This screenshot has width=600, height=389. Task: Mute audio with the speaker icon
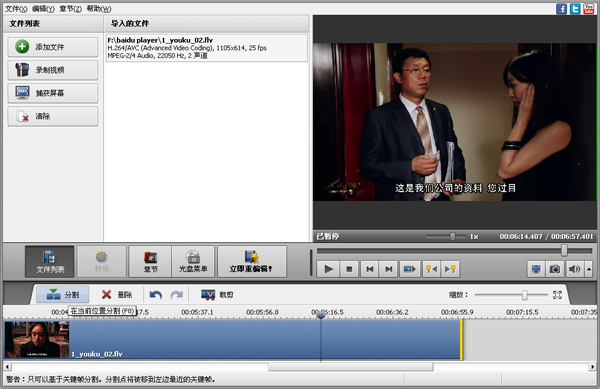574,269
